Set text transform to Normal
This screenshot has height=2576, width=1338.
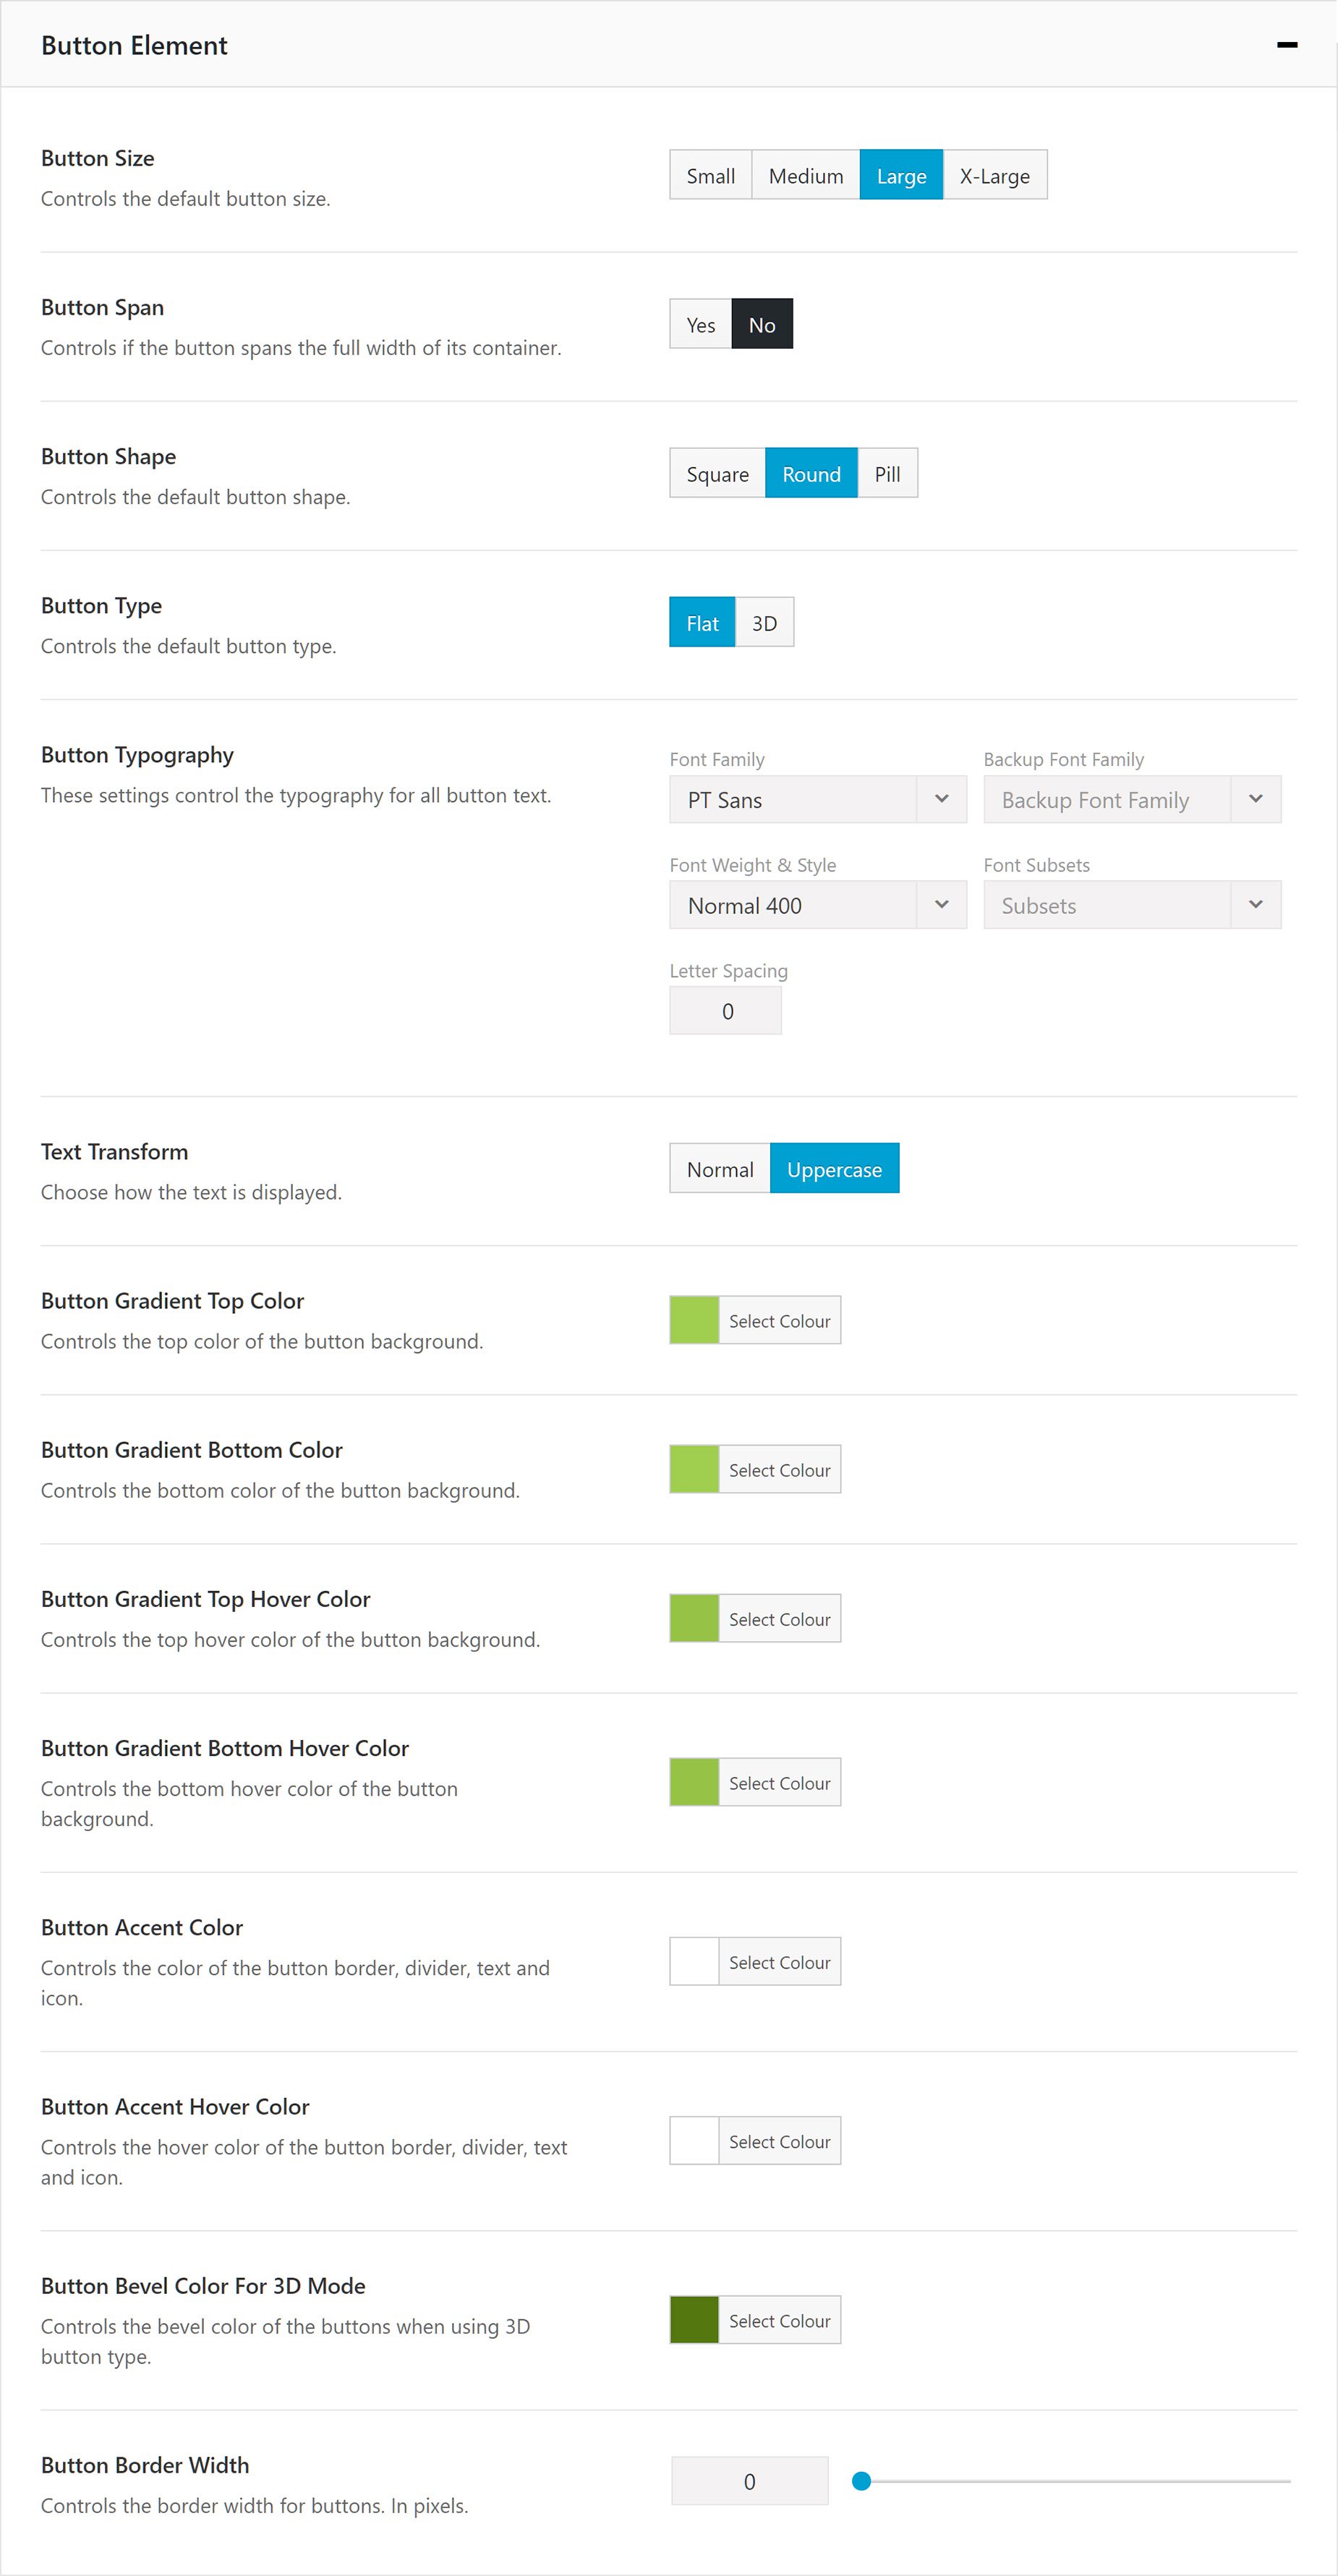(x=719, y=1169)
